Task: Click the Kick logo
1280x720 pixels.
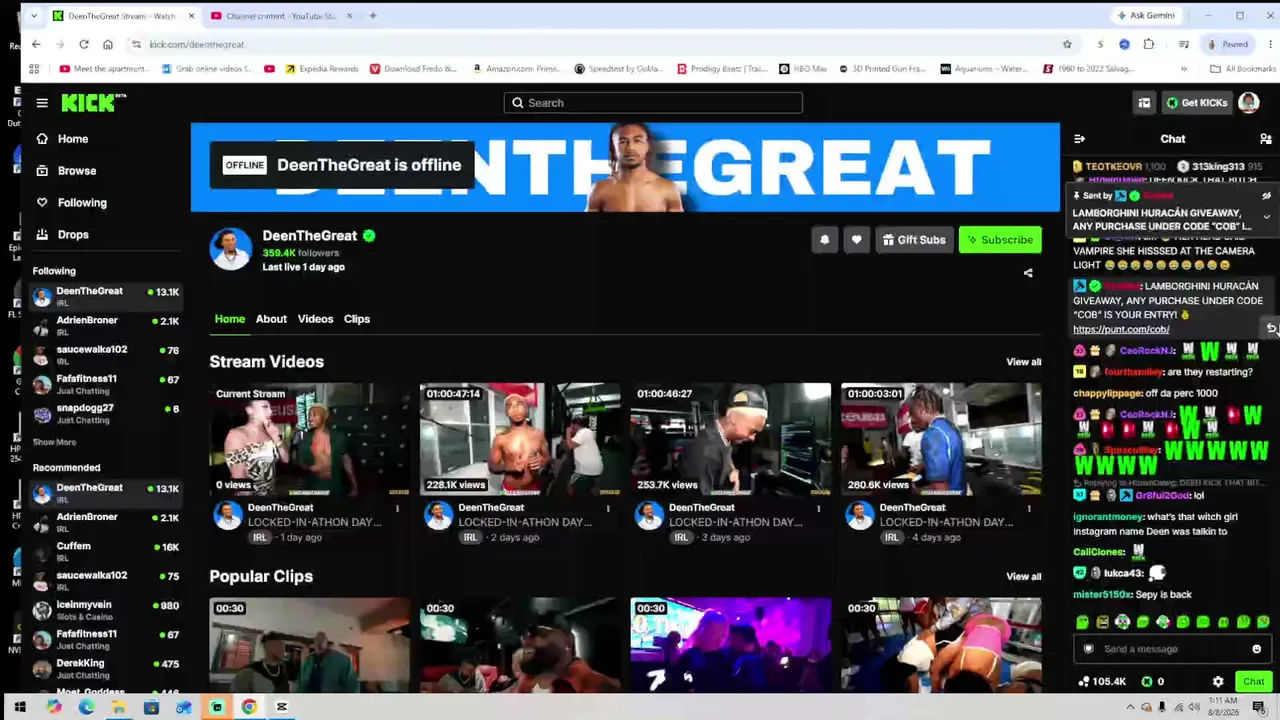Action: (93, 102)
